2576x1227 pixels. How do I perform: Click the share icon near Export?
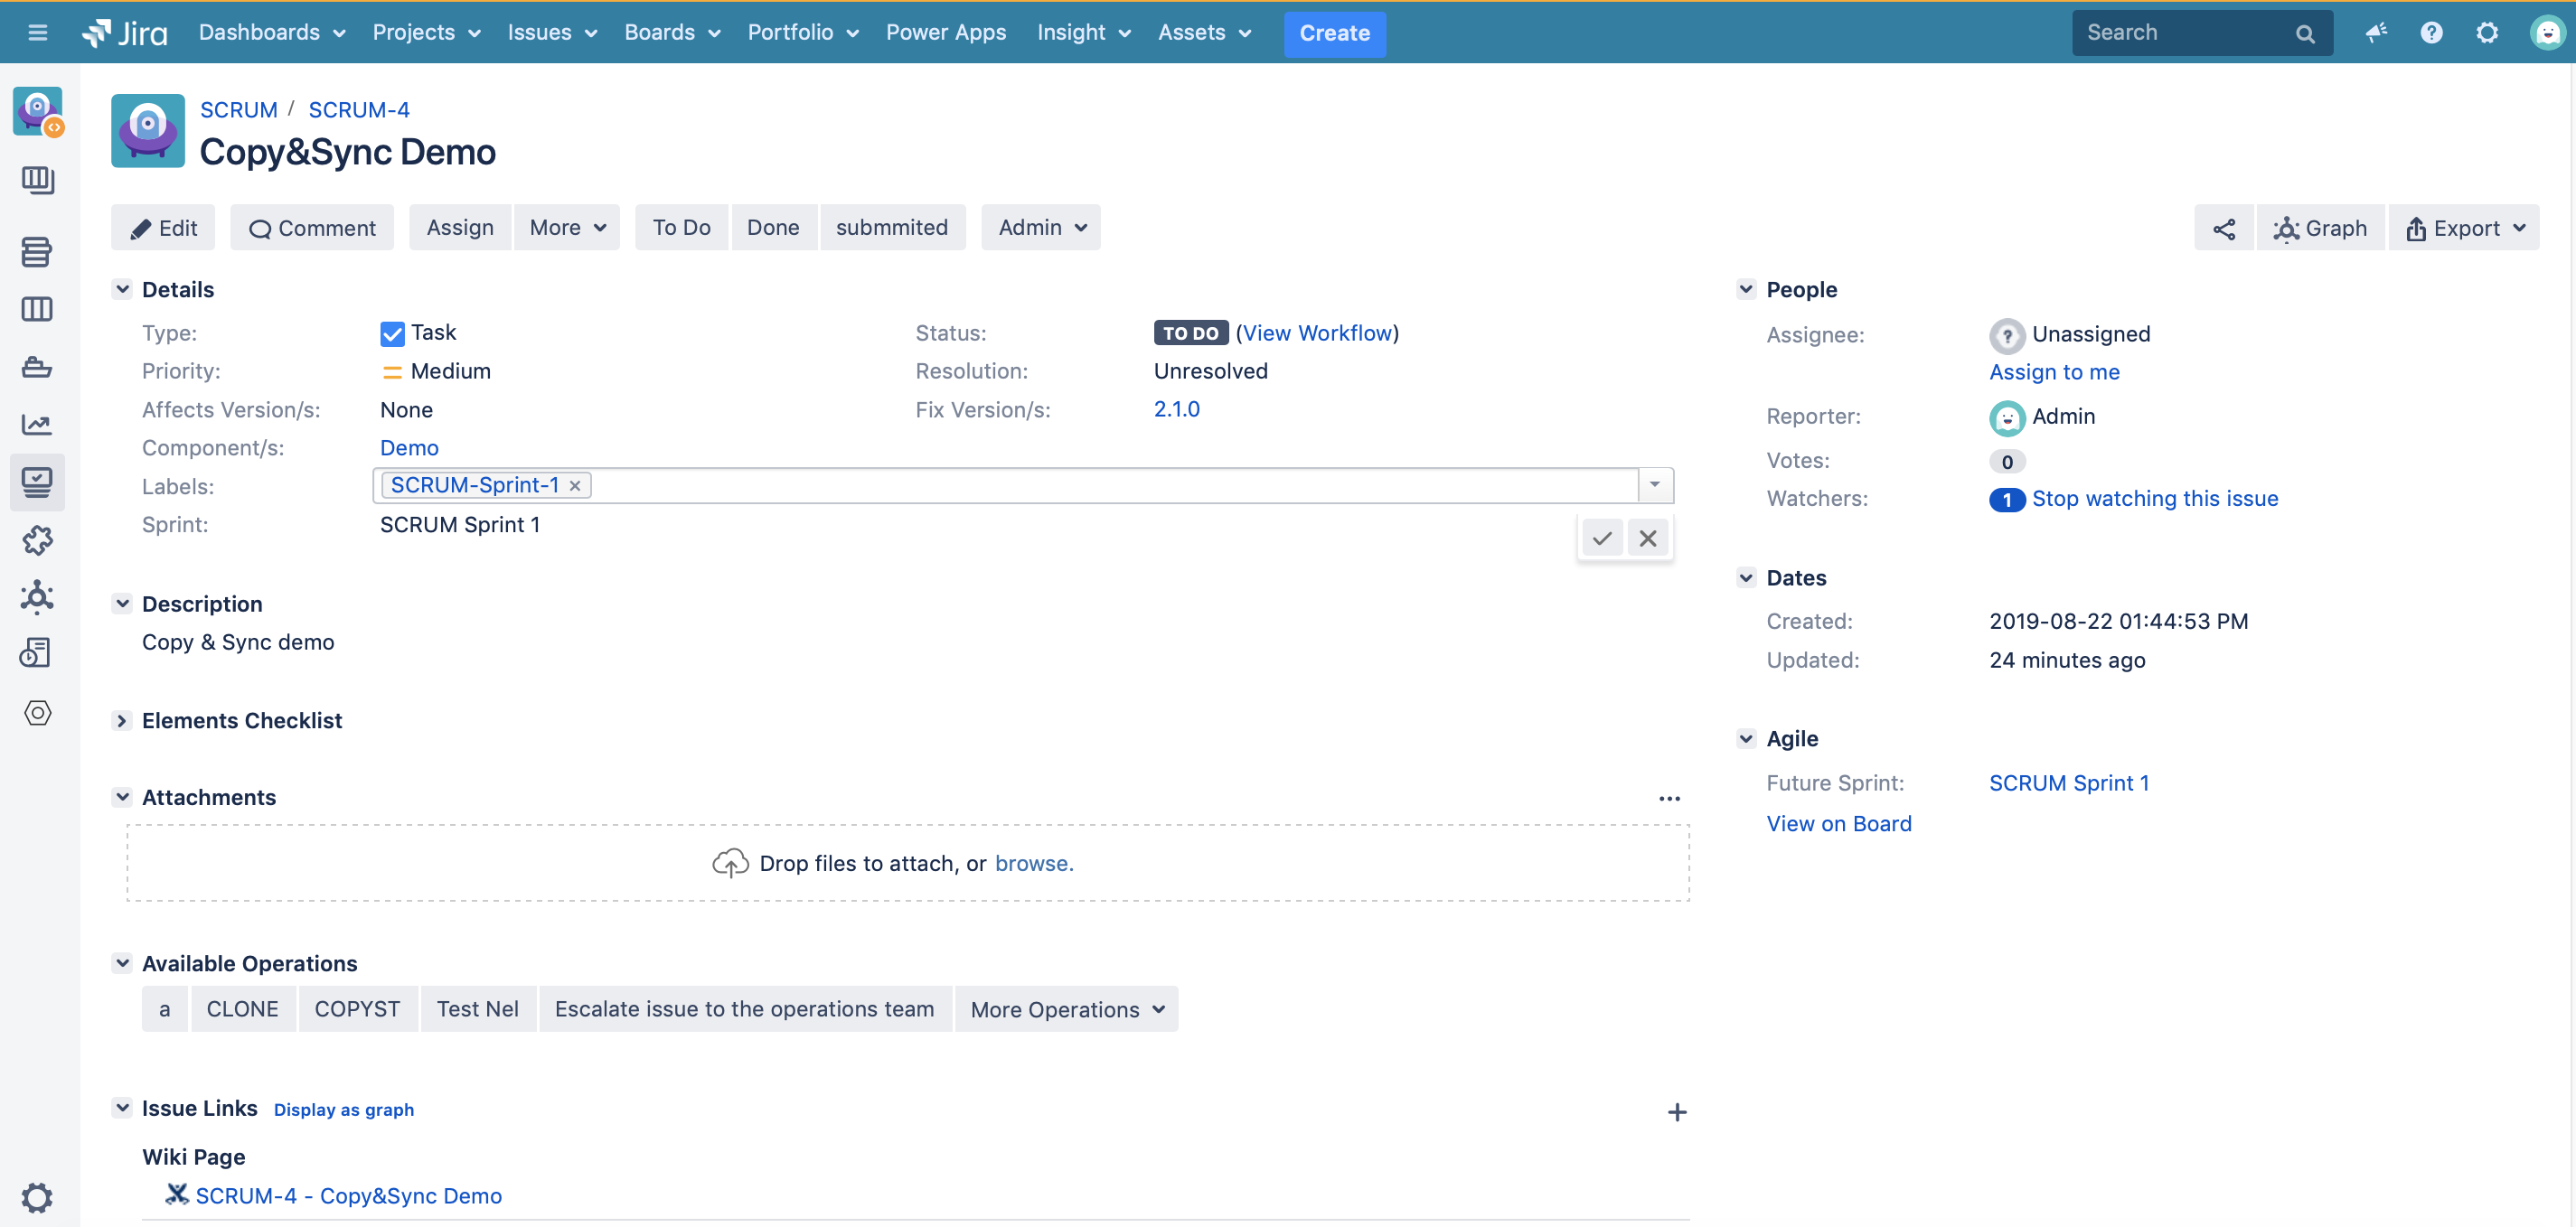click(x=2224, y=227)
